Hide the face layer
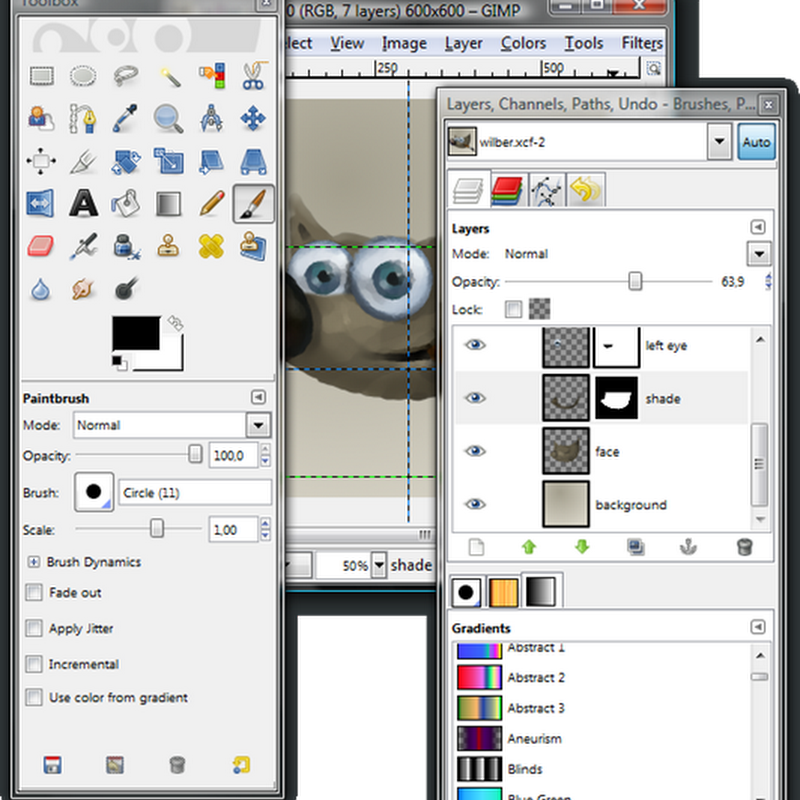The width and height of the screenshot is (800, 800). 475,451
